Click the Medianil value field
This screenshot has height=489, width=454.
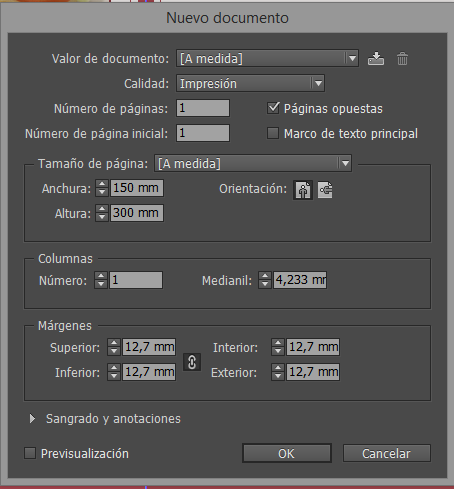pyautogui.click(x=300, y=280)
